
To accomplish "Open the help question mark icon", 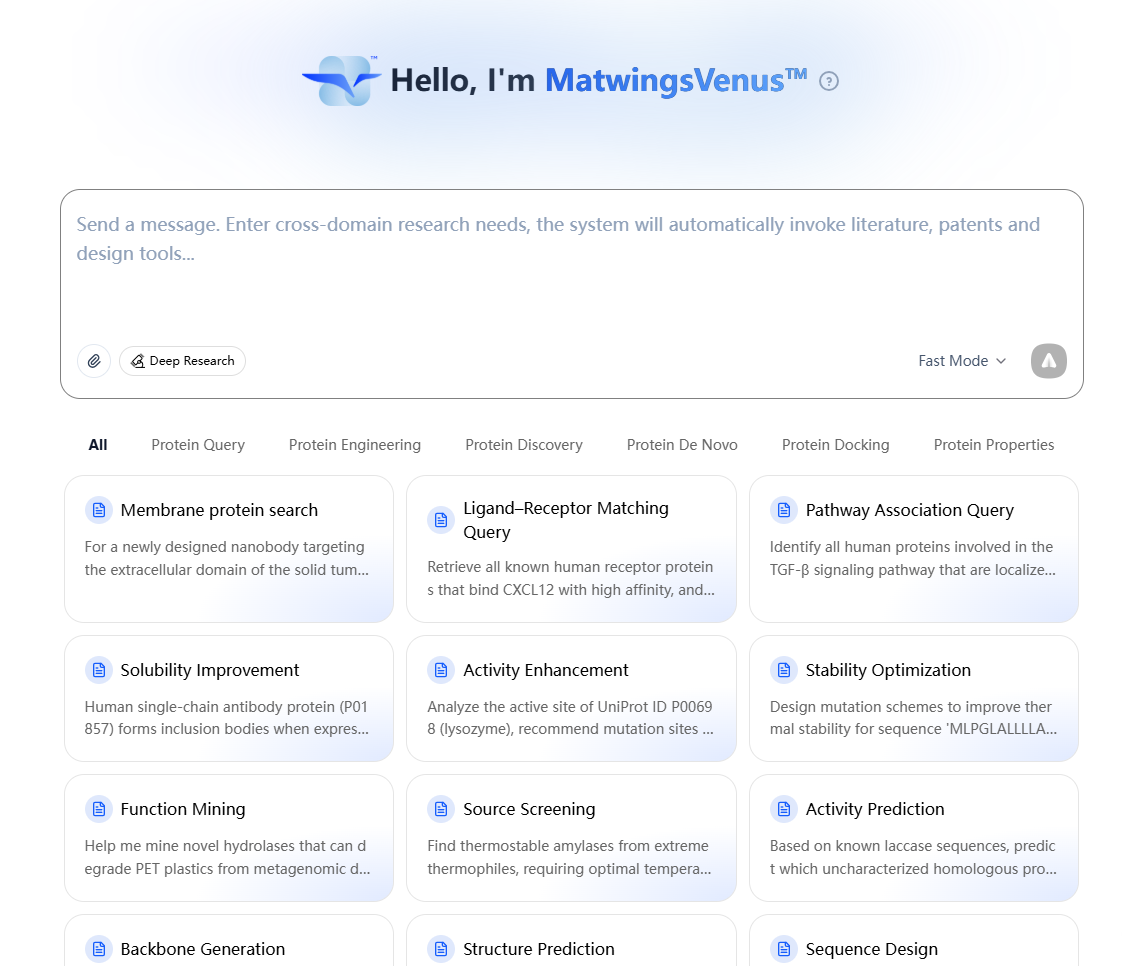I will coord(829,82).
